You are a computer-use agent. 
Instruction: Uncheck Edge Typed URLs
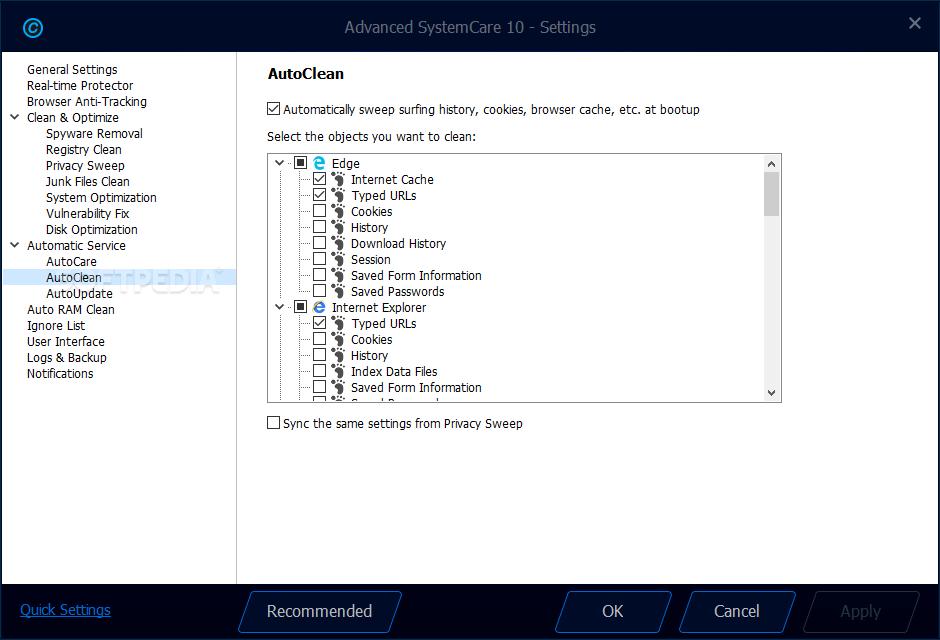coord(320,195)
